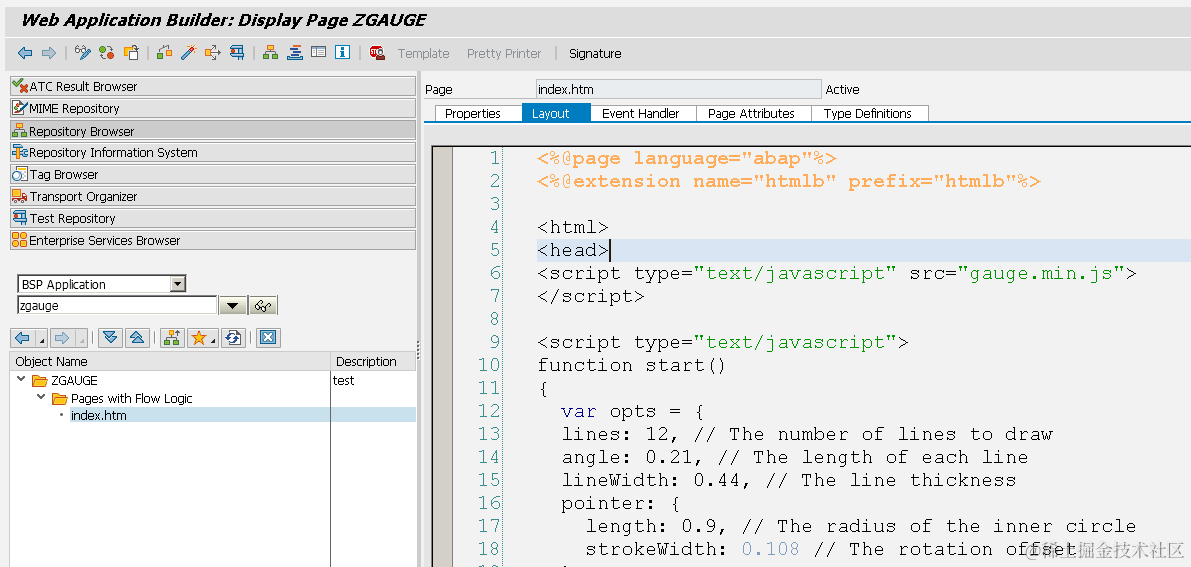Click the Page field showing index.htm
The height and width of the screenshot is (567, 1191).
[678, 89]
